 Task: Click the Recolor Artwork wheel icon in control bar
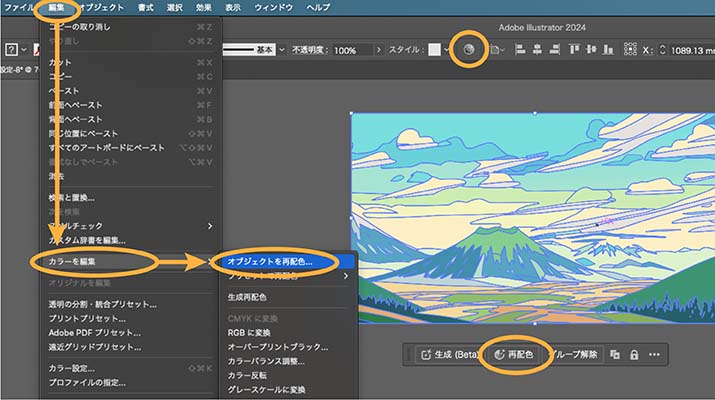click(x=469, y=49)
